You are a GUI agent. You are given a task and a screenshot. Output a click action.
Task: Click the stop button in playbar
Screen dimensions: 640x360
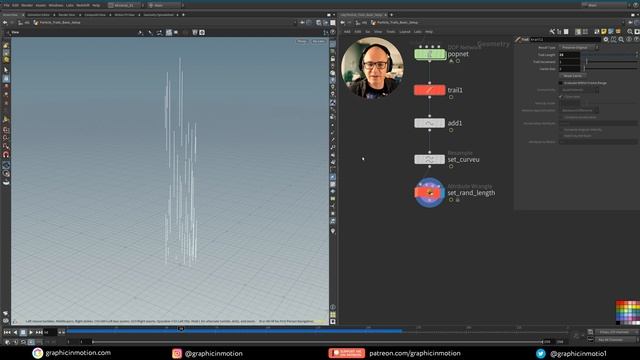(x=23, y=332)
